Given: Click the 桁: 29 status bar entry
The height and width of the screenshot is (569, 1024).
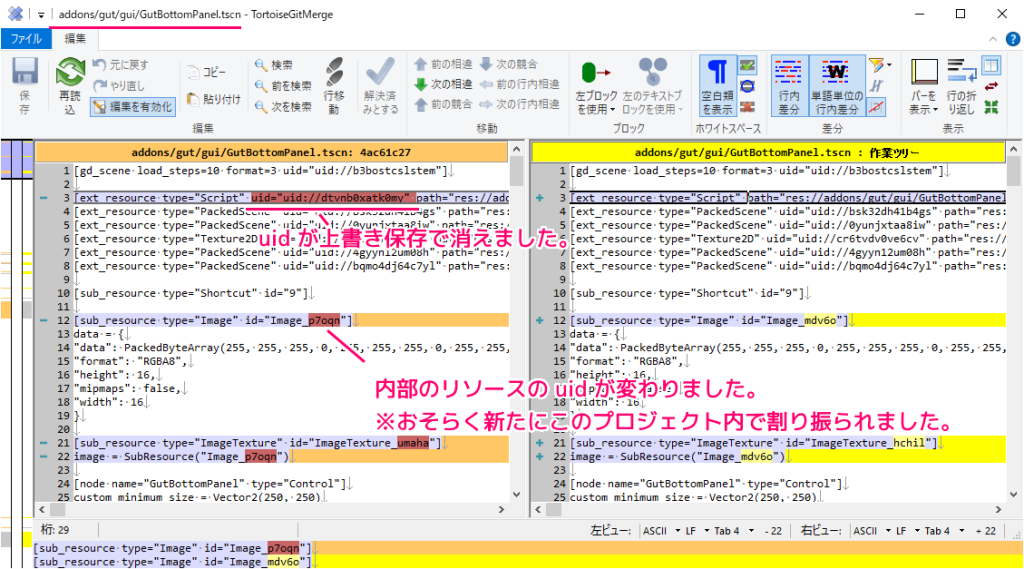Looking at the screenshot, I should point(56,530).
